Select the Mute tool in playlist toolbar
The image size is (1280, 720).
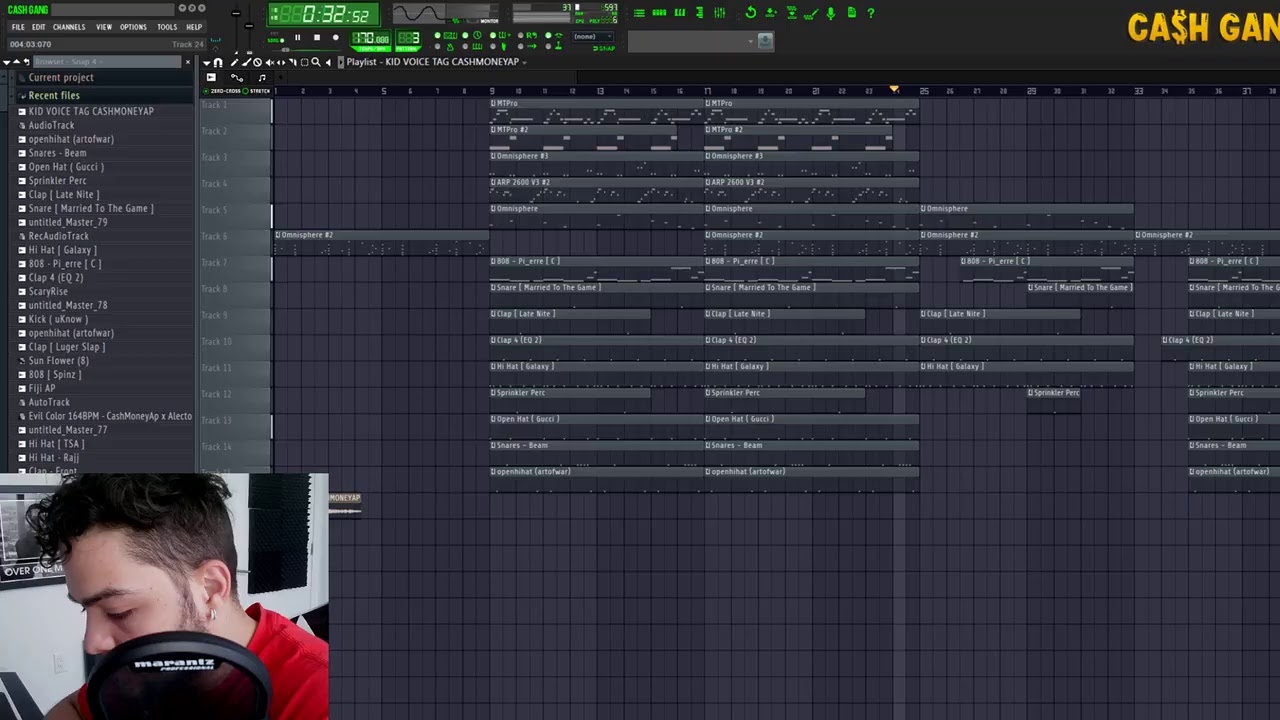pyautogui.click(x=269, y=62)
